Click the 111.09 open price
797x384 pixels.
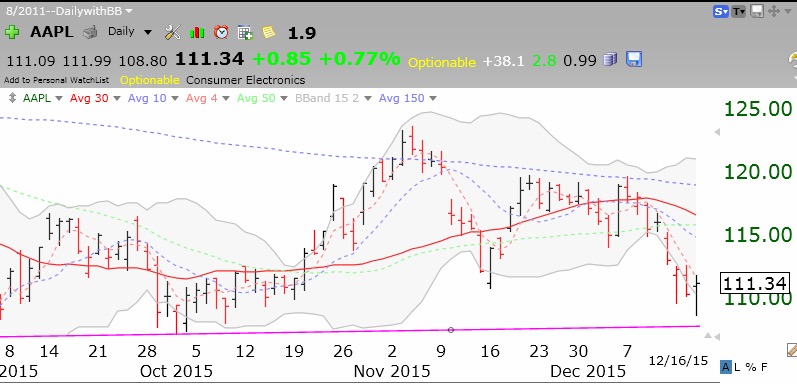tap(31, 62)
